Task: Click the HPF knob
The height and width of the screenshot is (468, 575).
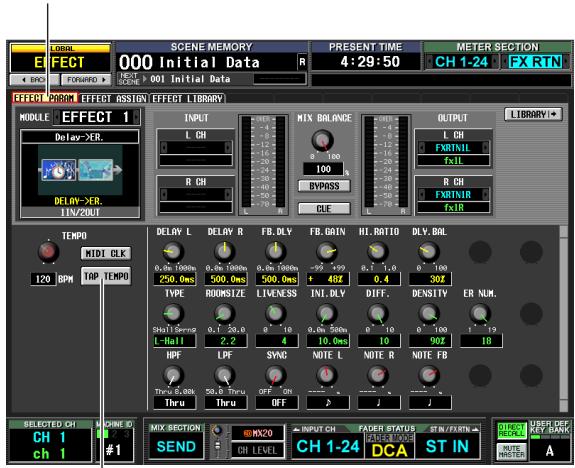Action: [x=173, y=376]
